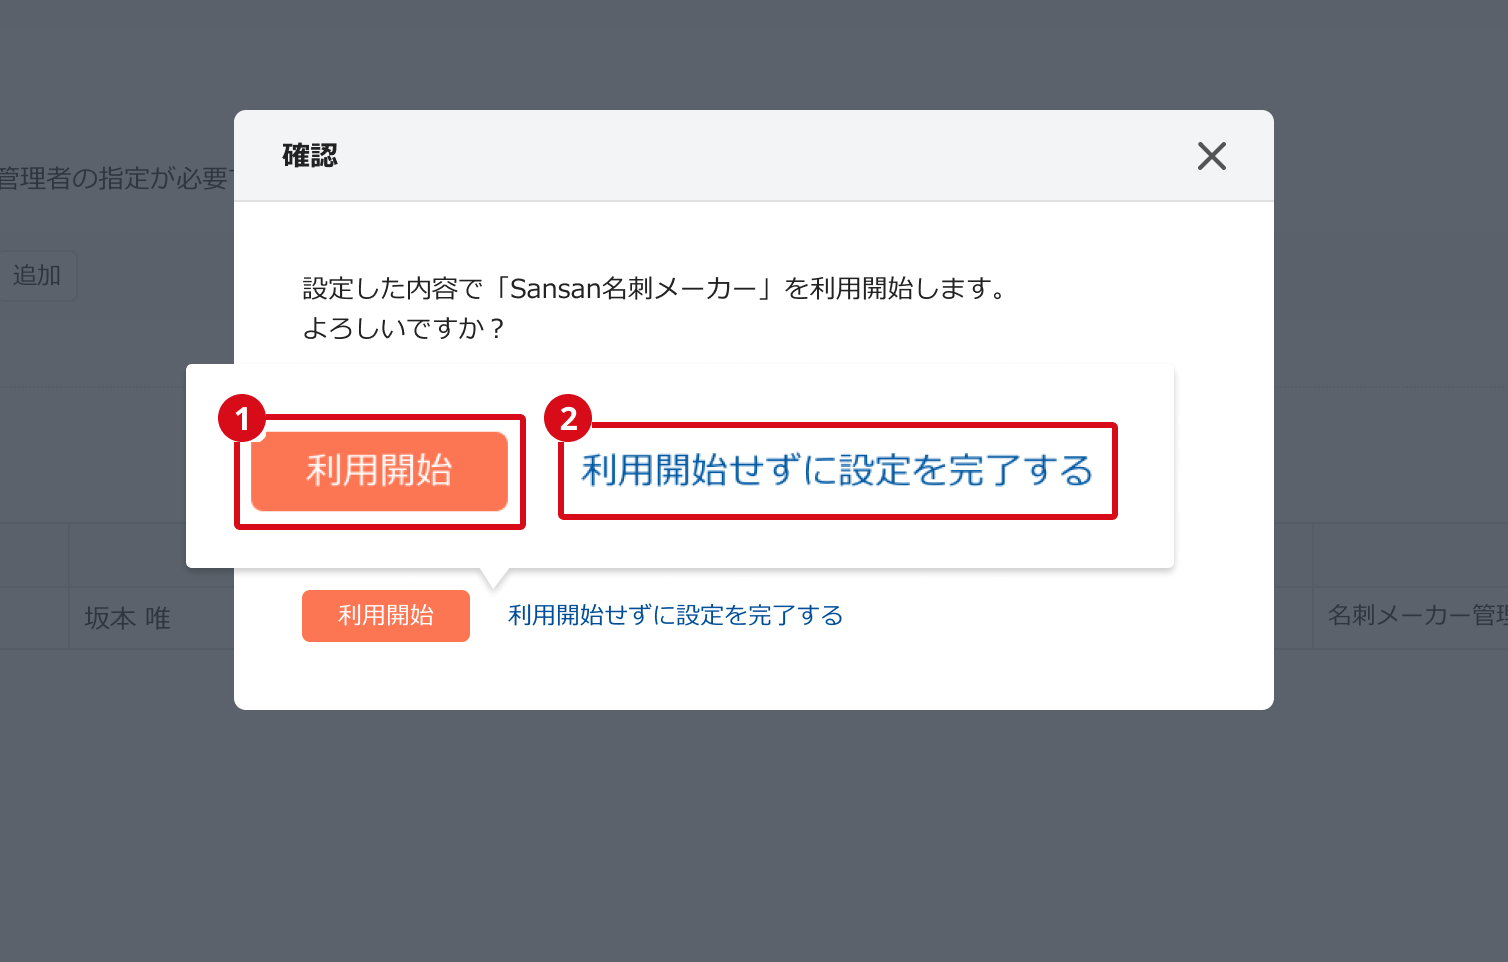Close the 確認 dialog with the X icon
Viewport: 1508px width, 962px height.
point(1211,156)
